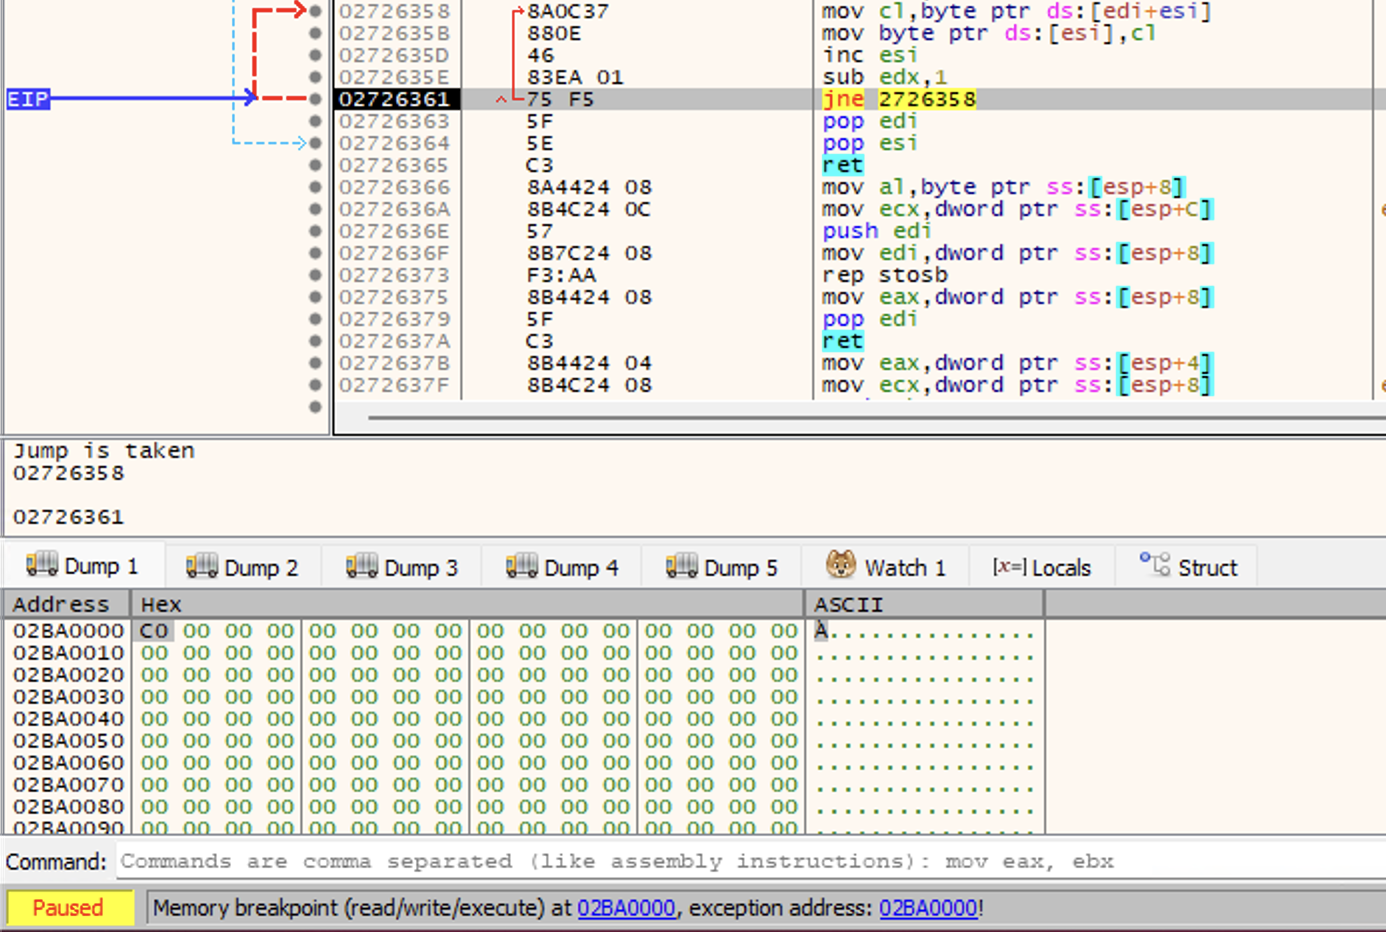
Task: Select the jne 2726358 instruction
Action: [x=899, y=99]
